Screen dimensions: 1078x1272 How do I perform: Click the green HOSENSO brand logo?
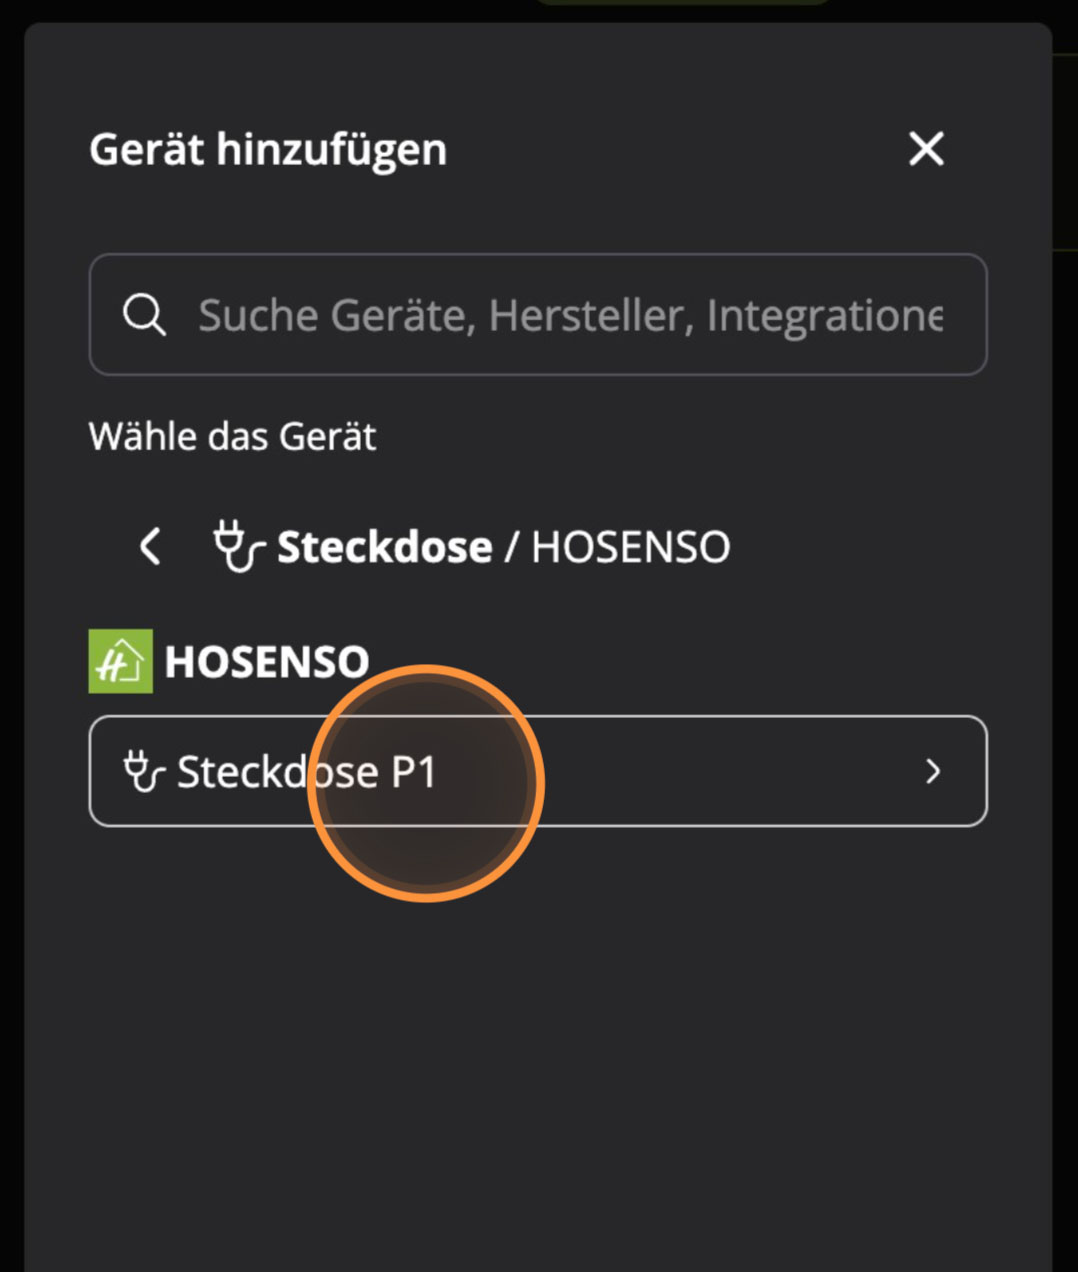pyautogui.click(x=119, y=659)
